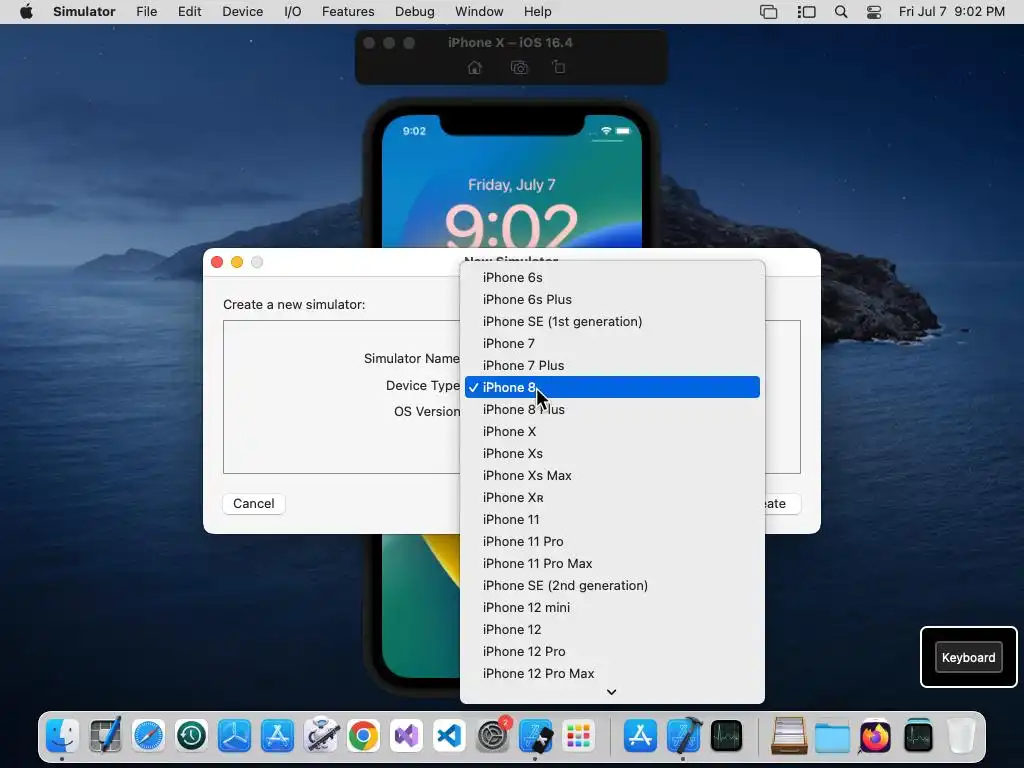
Task: Click the down arrow at the device list bottom
Action: [x=611, y=692]
